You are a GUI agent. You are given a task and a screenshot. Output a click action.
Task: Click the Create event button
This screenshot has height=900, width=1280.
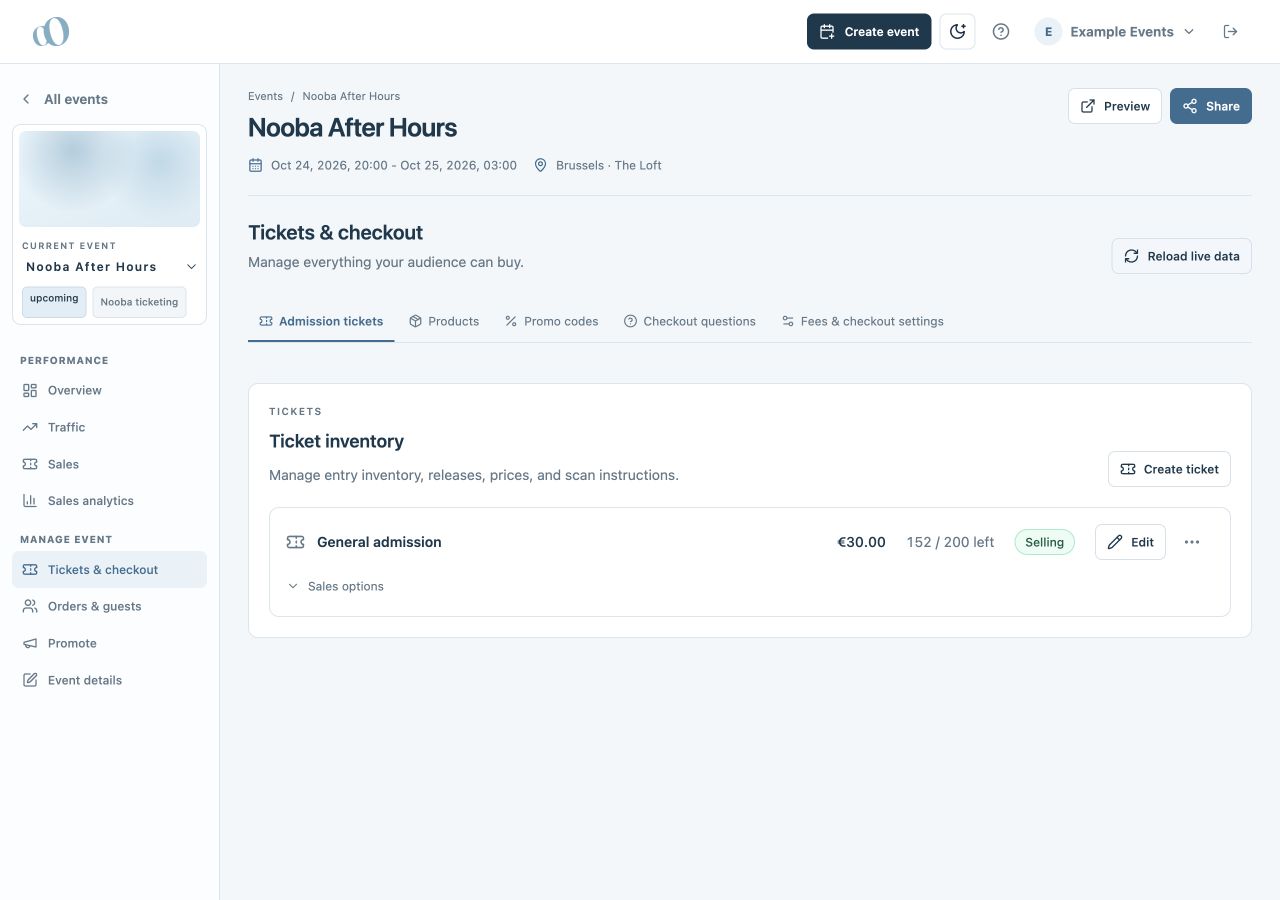pyautogui.click(x=869, y=32)
